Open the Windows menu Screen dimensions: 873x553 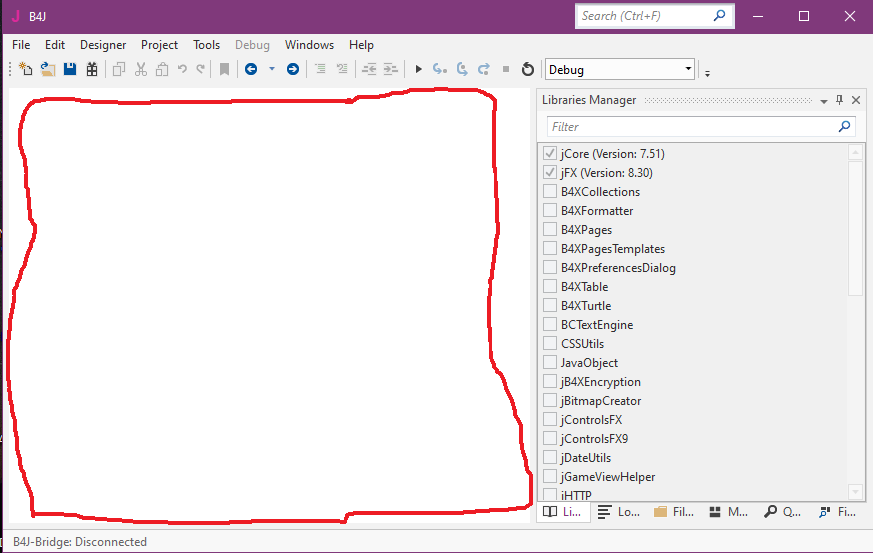(310, 45)
